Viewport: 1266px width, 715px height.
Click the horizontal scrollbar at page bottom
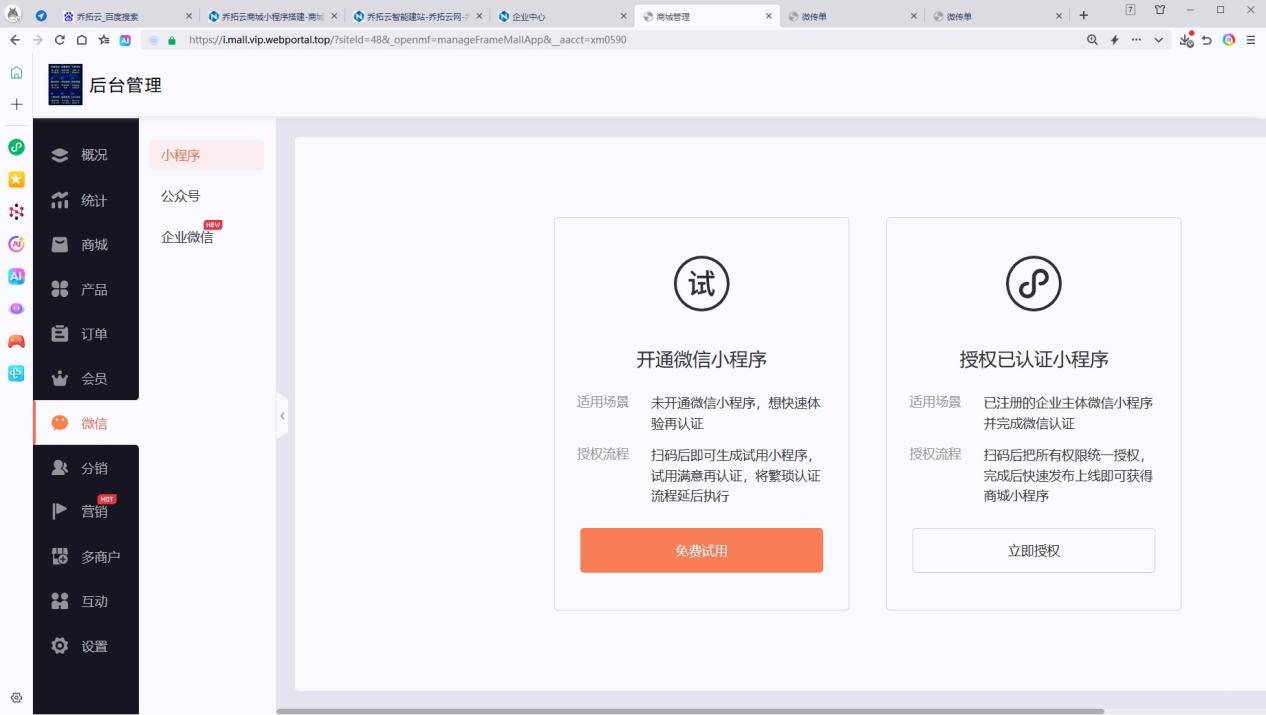coord(690,711)
